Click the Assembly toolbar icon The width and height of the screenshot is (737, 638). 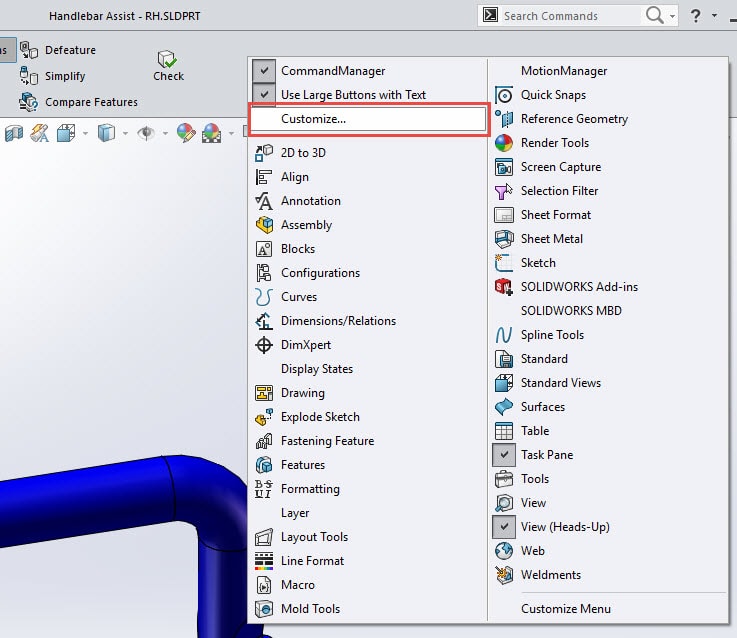coord(264,225)
